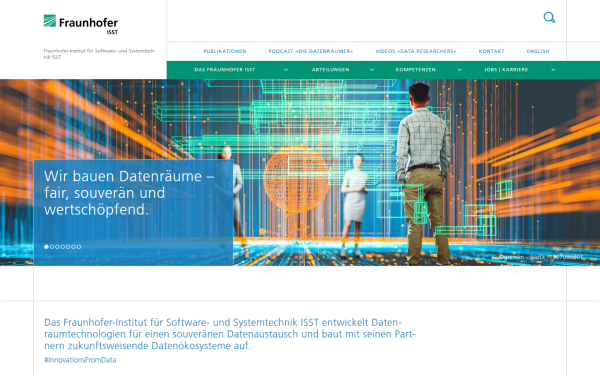
Task: Click intro paragraph 'Das Fraunhofer-Institut für Software-'
Action: click(x=230, y=334)
